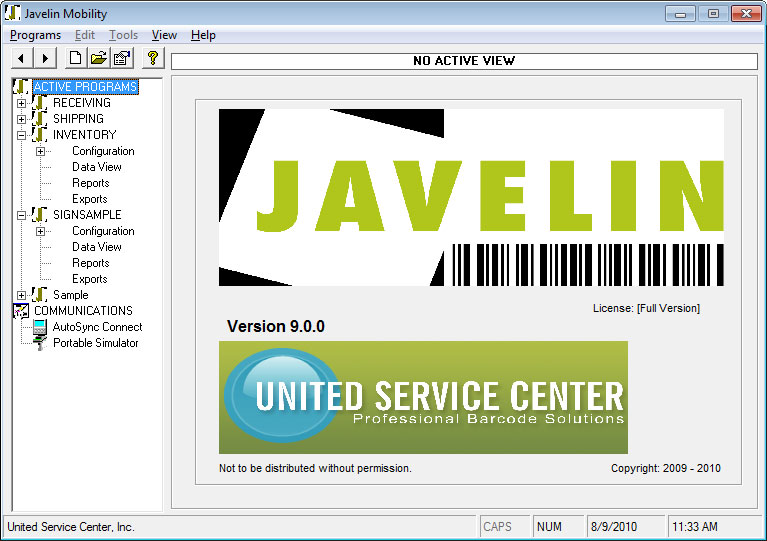The width and height of the screenshot is (767, 541).
Task: Click the Javelin icon next to Sample
Action: [x=40, y=295]
